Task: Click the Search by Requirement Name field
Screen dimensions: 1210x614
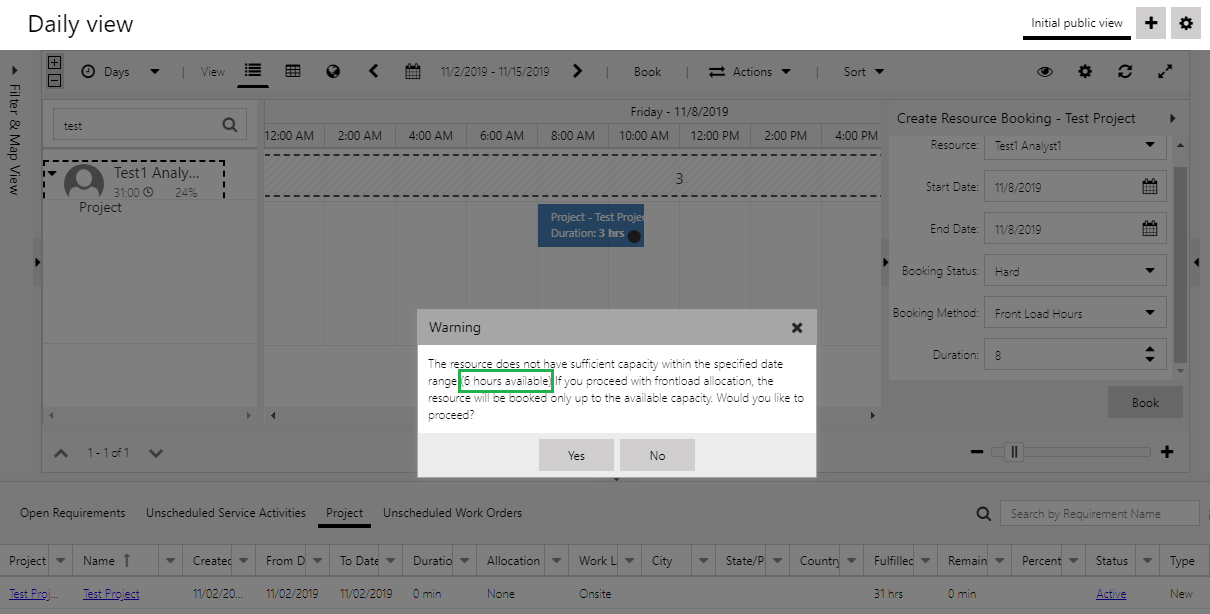Action: coord(1098,513)
